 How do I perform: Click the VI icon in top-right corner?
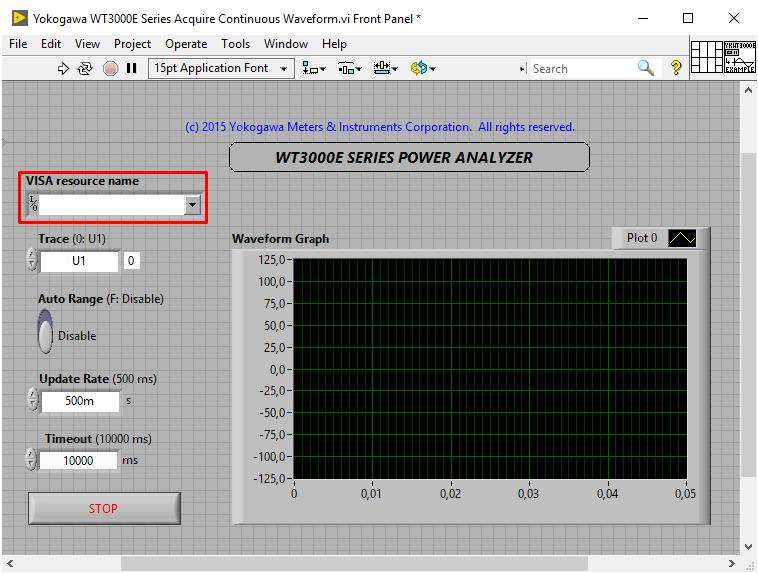(x=739, y=56)
